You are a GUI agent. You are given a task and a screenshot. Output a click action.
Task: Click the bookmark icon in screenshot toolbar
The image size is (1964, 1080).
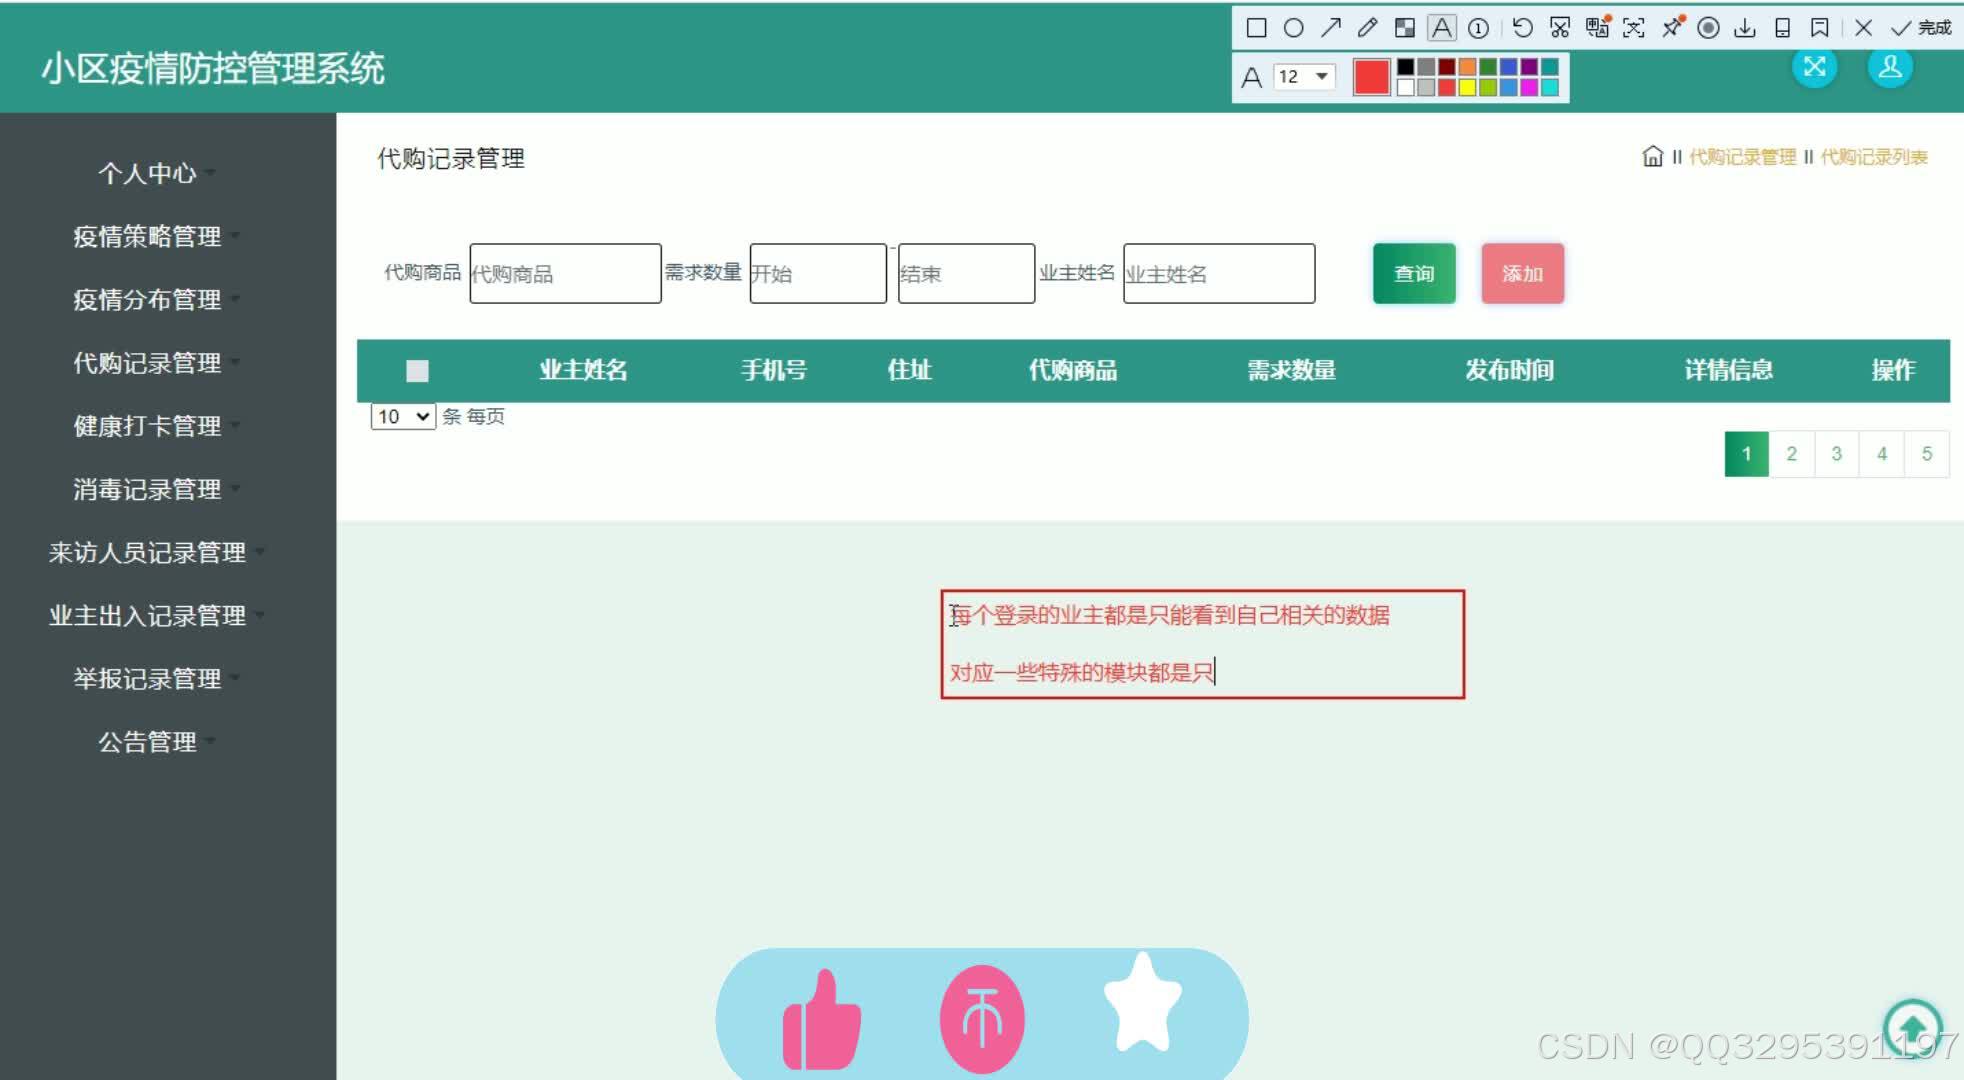tap(1820, 28)
